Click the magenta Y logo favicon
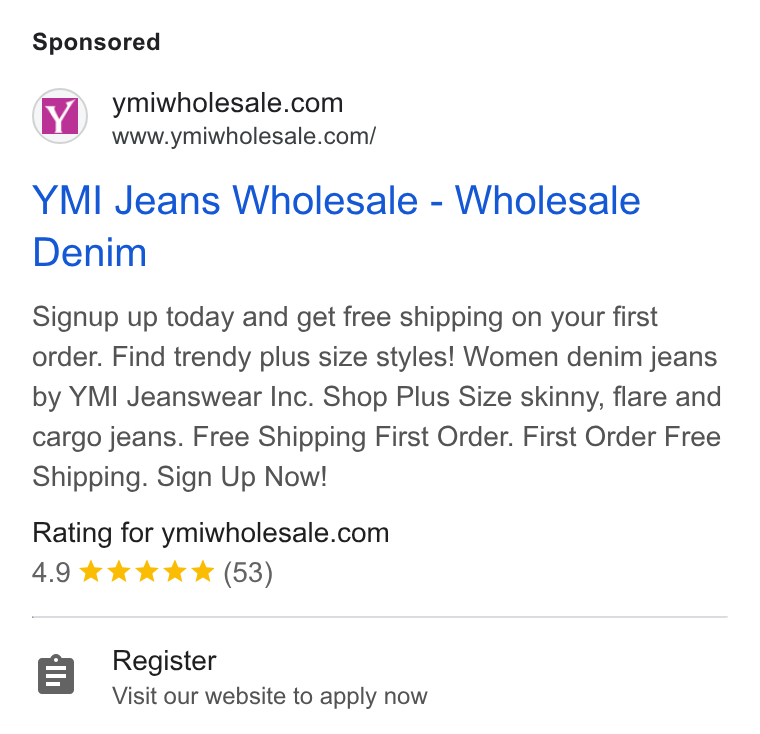760x734 pixels. (60, 116)
